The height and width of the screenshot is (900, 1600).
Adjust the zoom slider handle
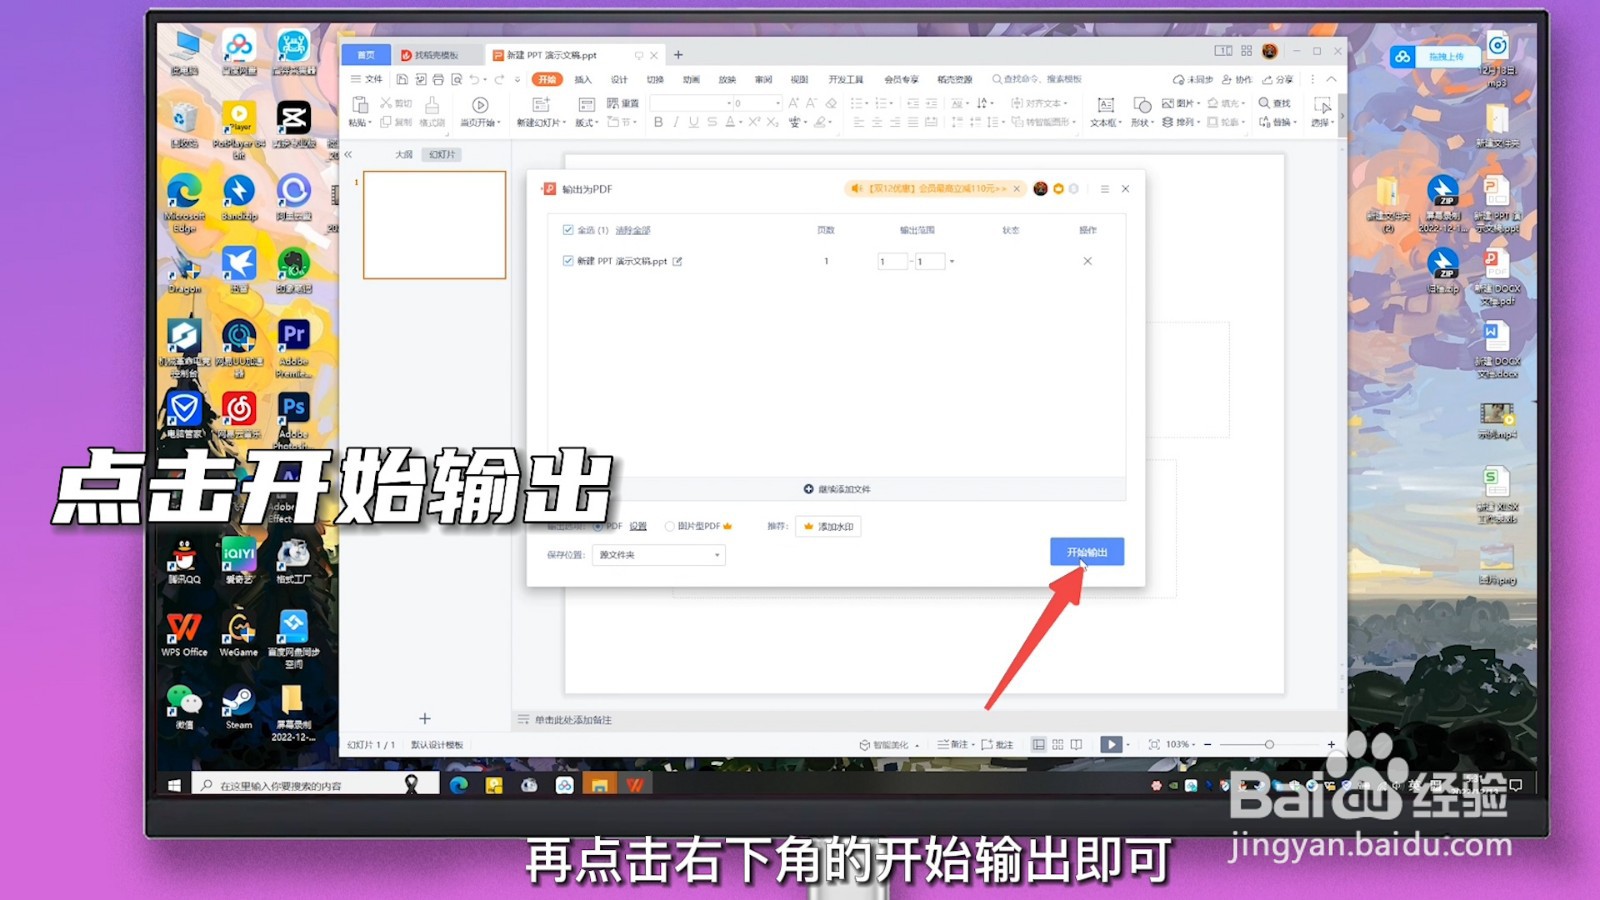click(1269, 745)
